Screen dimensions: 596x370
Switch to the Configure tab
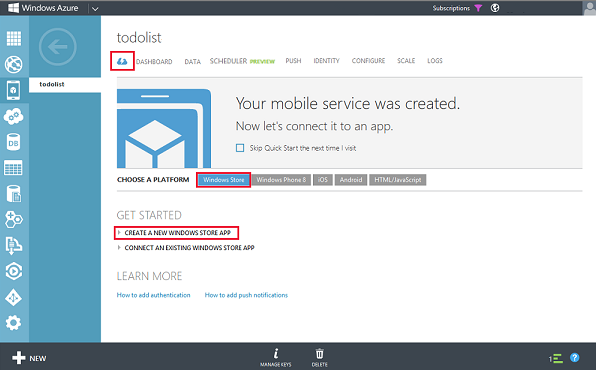[x=368, y=61]
